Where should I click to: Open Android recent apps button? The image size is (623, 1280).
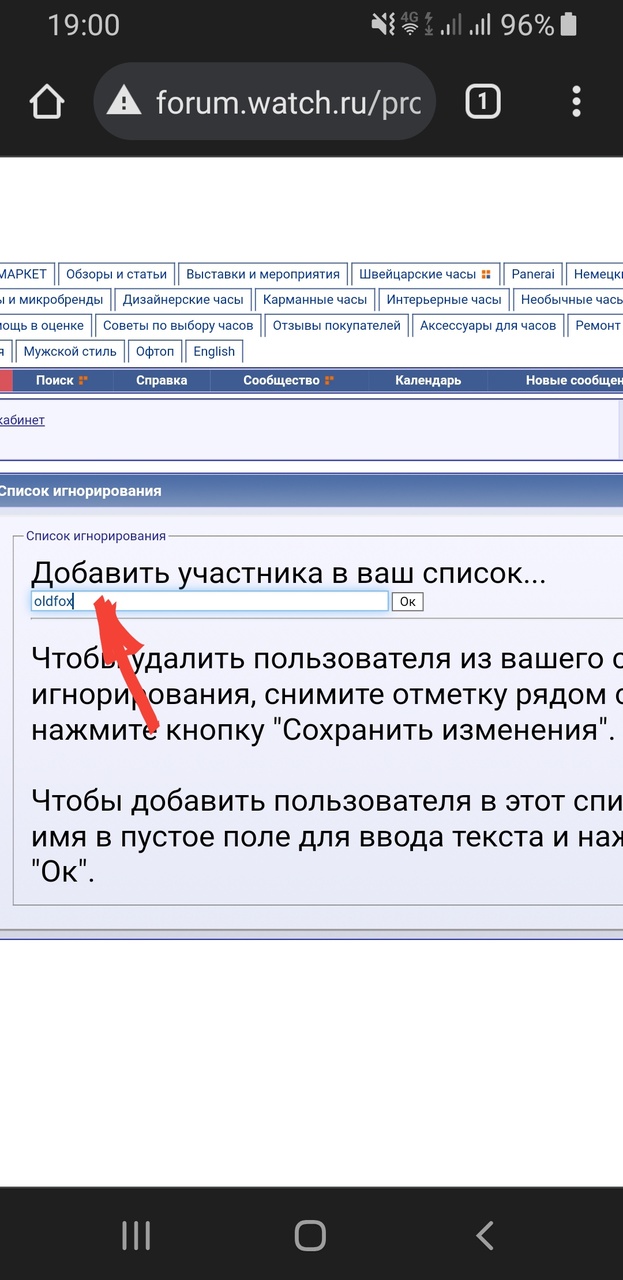[135, 1235]
